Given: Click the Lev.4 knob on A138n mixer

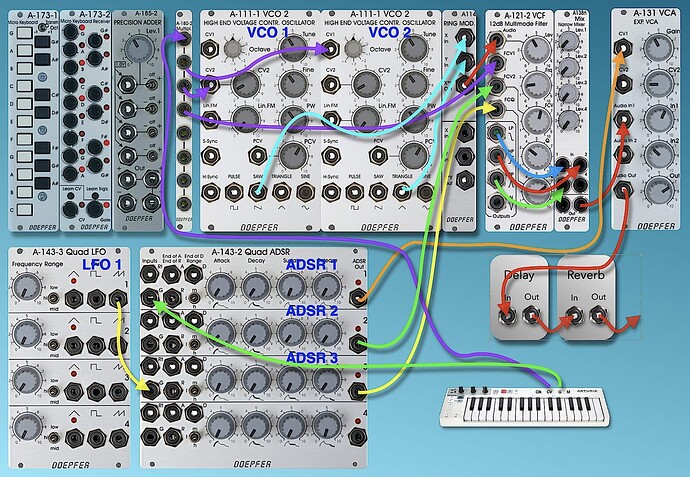Looking at the screenshot, I should point(569,120).
